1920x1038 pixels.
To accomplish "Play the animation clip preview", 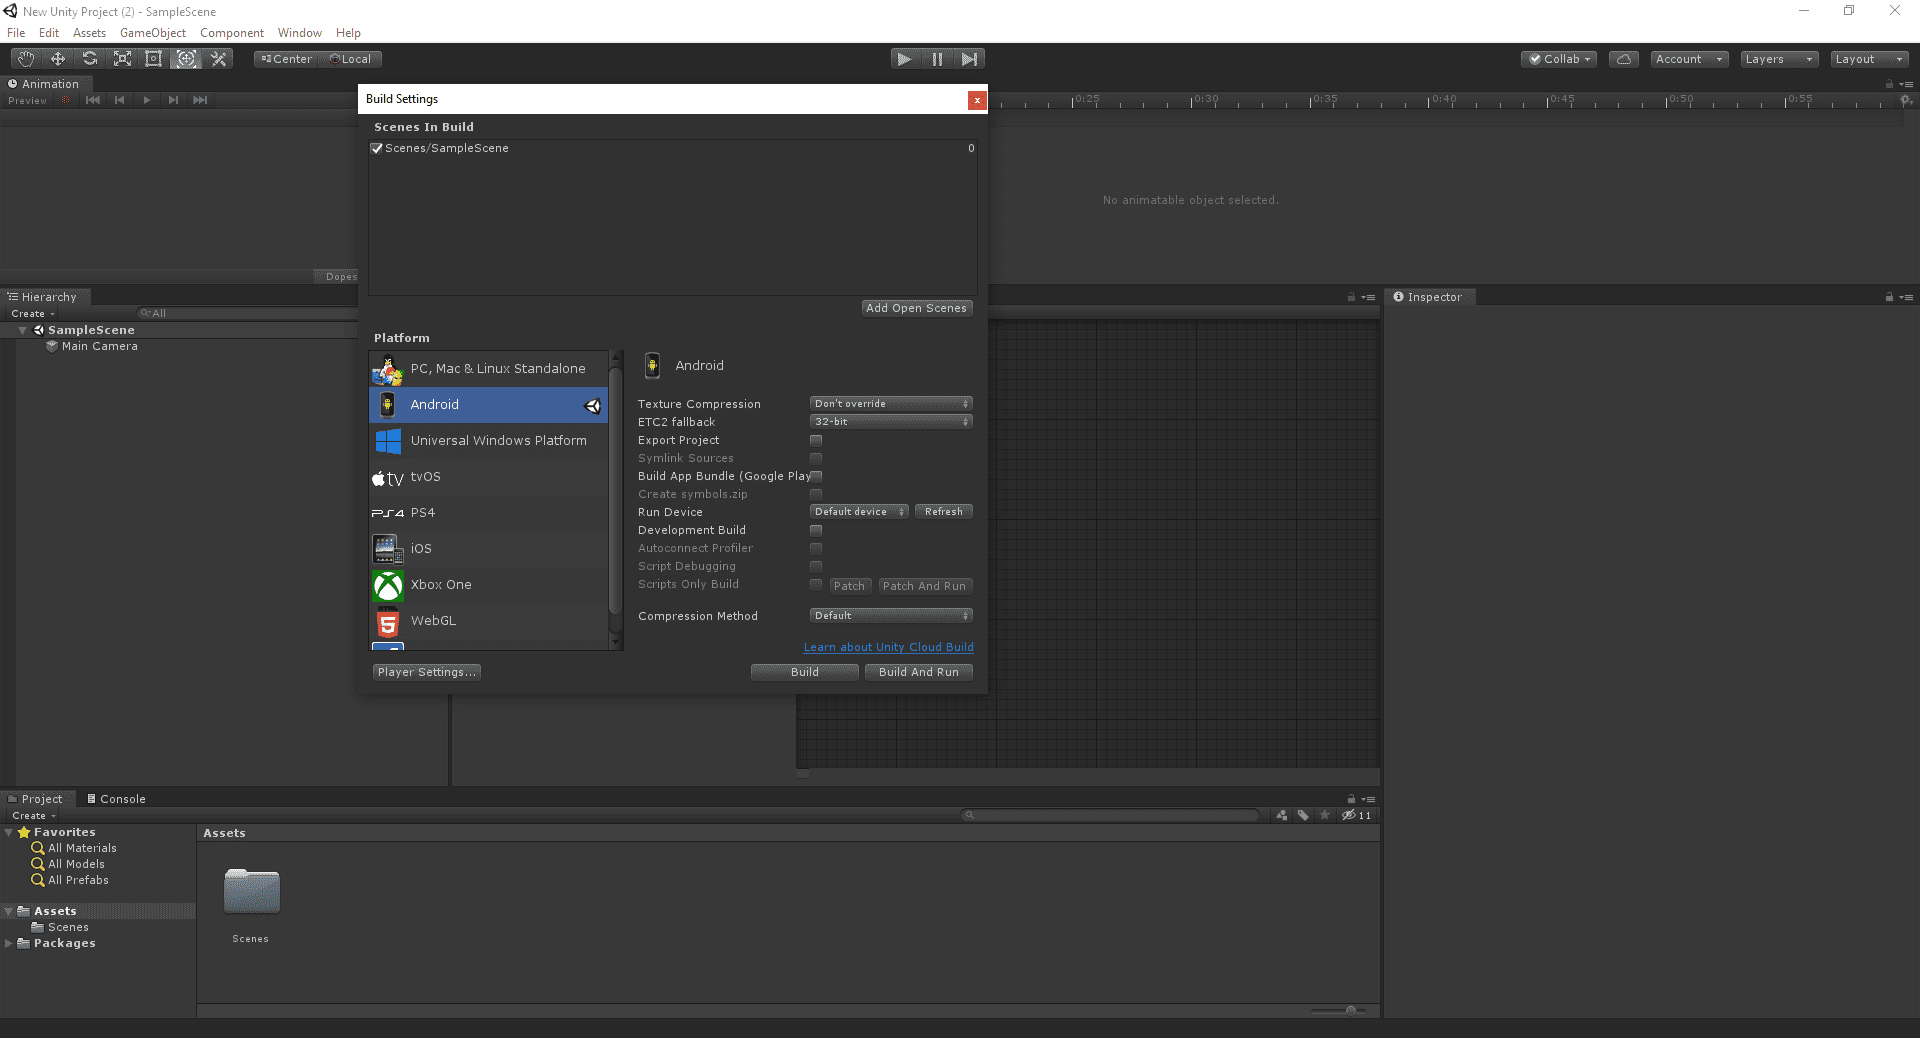I will point(147,100).
